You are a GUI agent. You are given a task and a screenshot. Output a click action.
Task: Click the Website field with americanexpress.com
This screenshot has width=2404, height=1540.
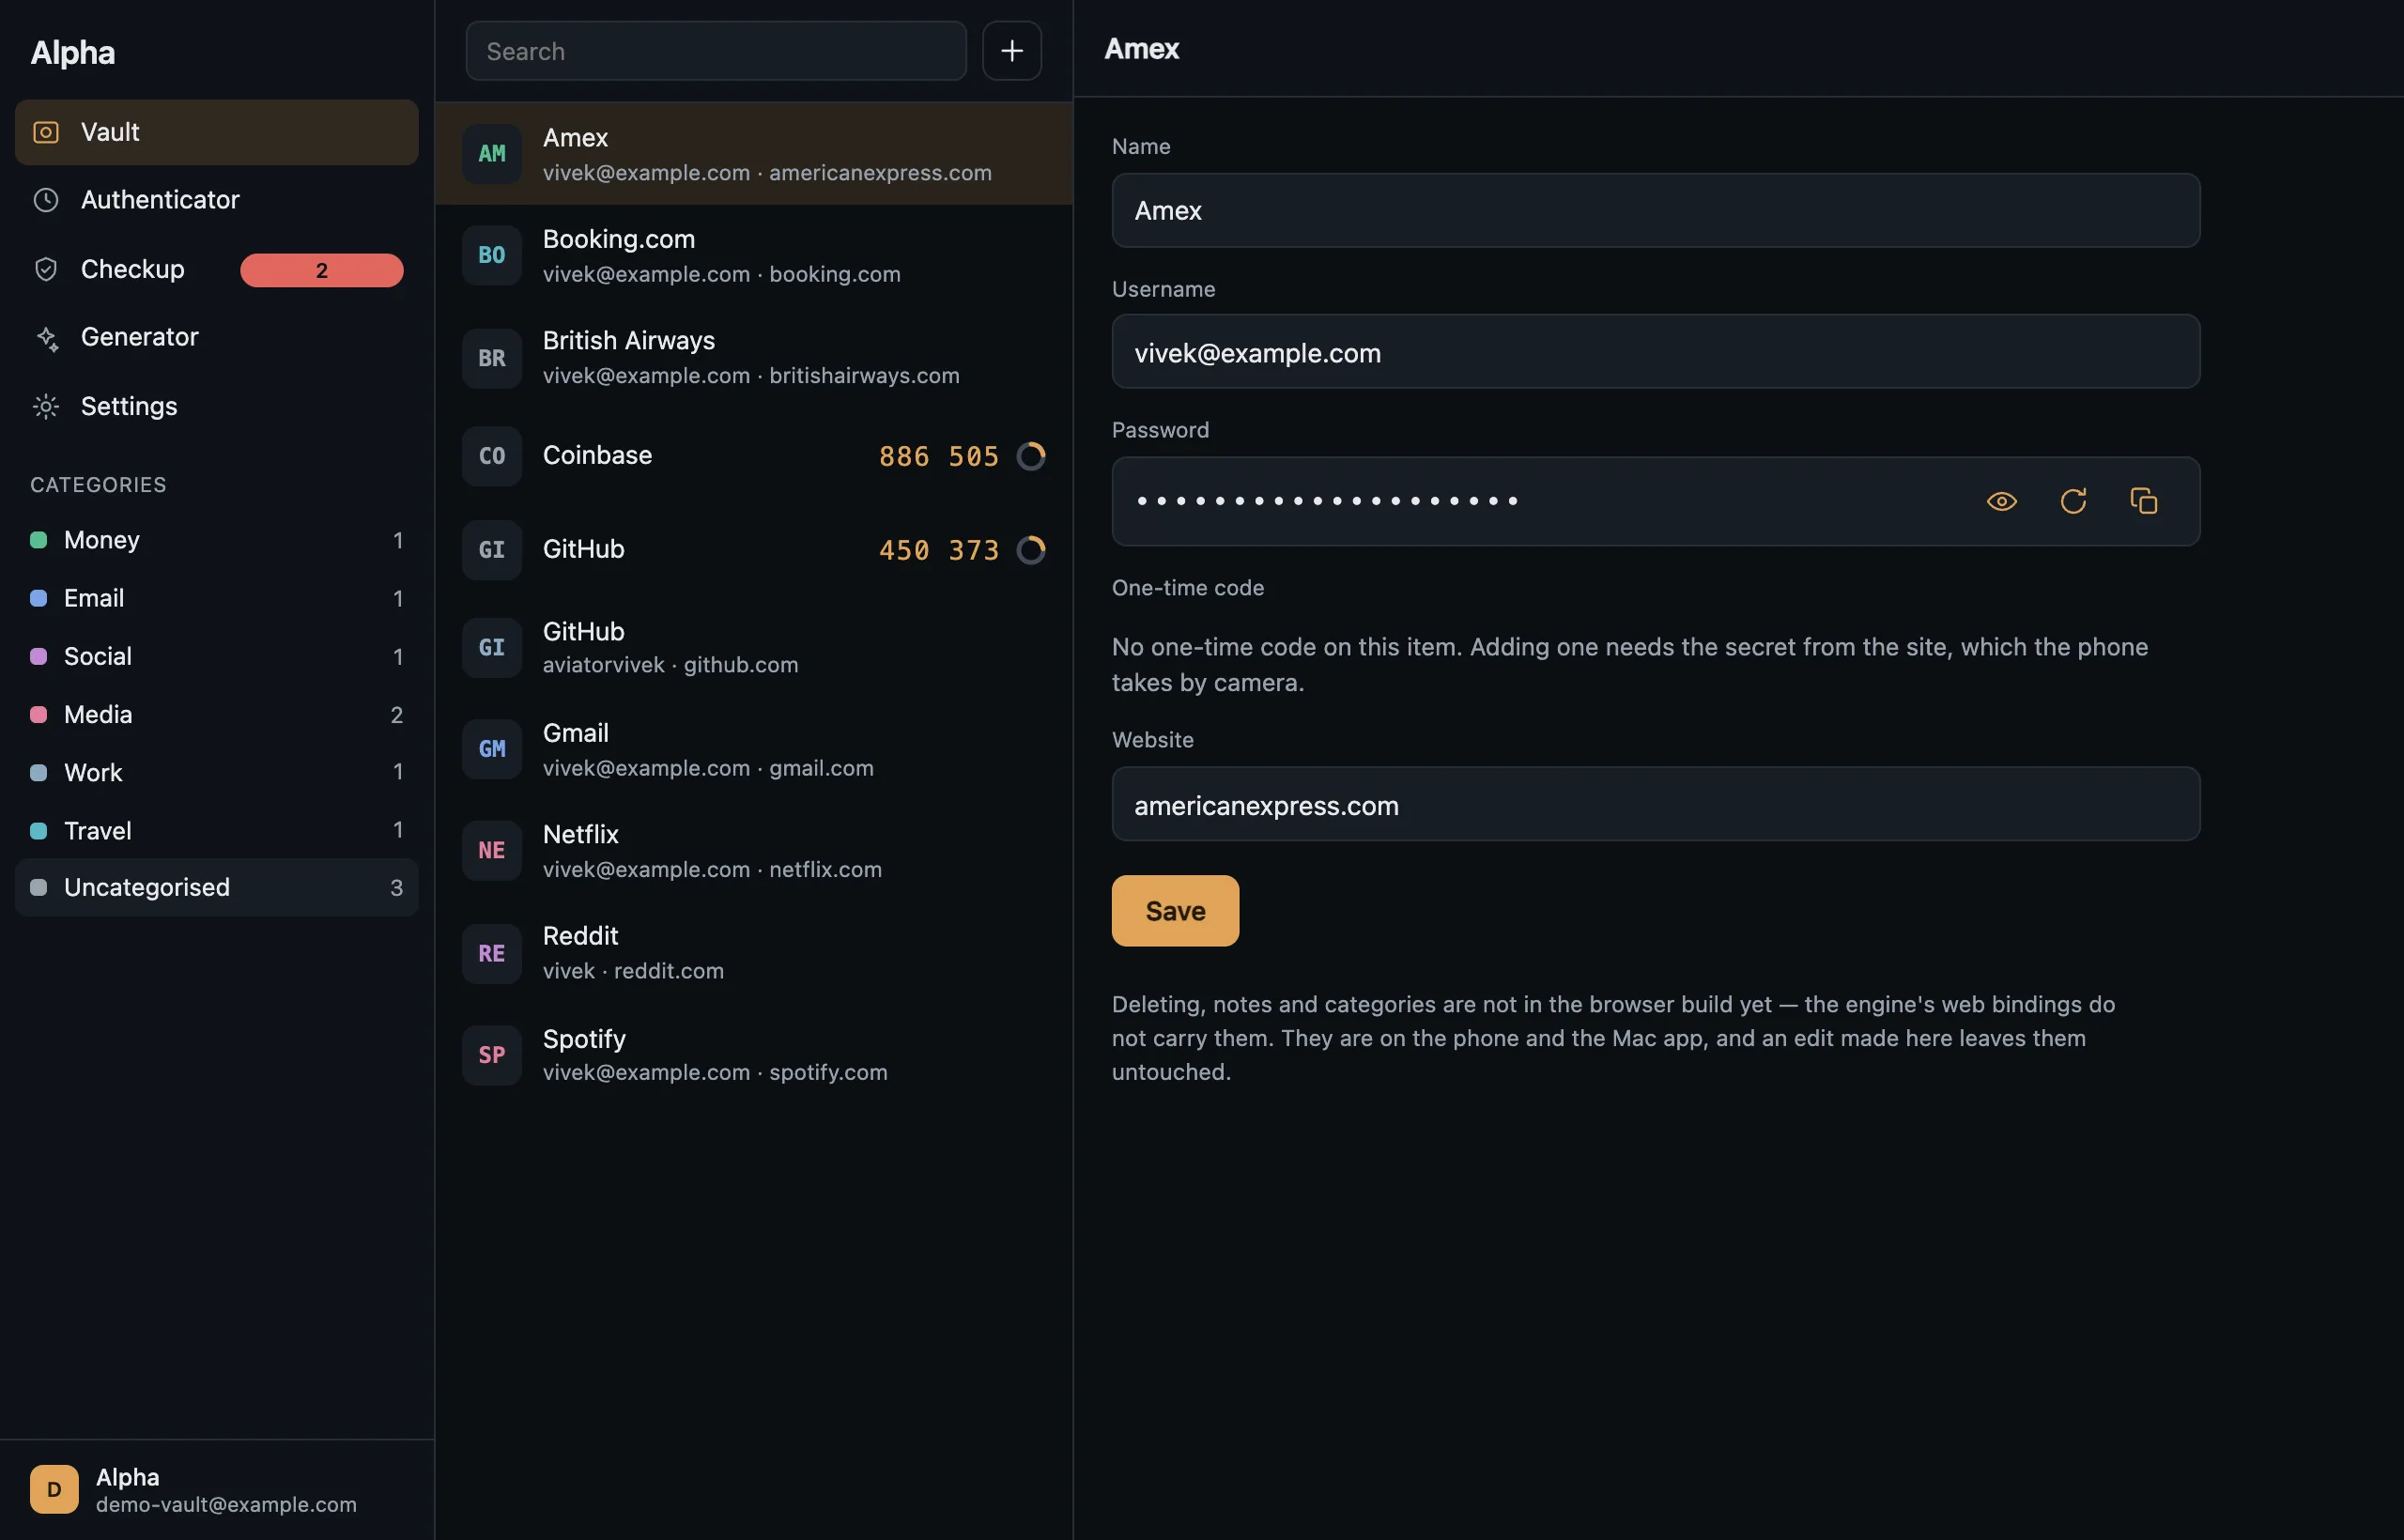coord(1656,804)
